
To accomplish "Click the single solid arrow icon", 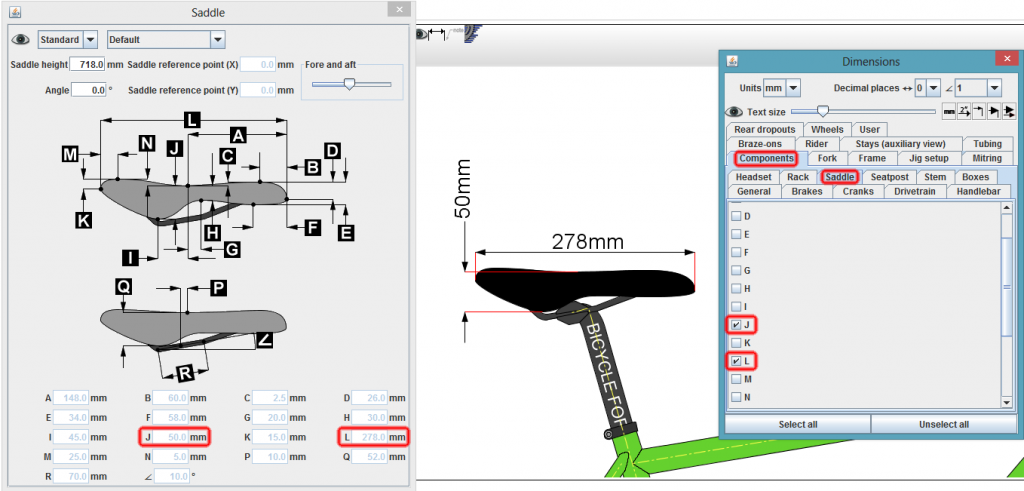I will [x=995, y=111].
